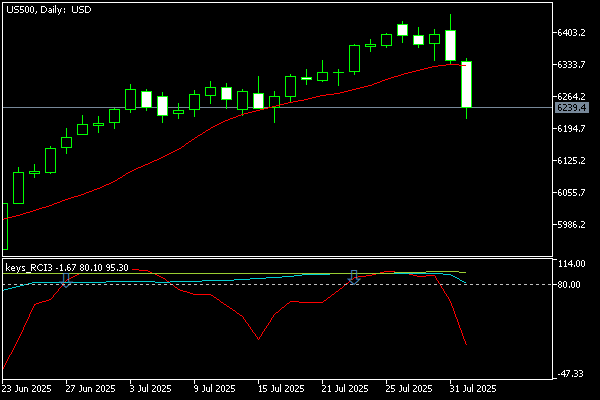Viewport: 600px width, 400px height.
Task: Select the keys_RCI3 indicator label
Action: pyautogui.click(x=67, y=268)
